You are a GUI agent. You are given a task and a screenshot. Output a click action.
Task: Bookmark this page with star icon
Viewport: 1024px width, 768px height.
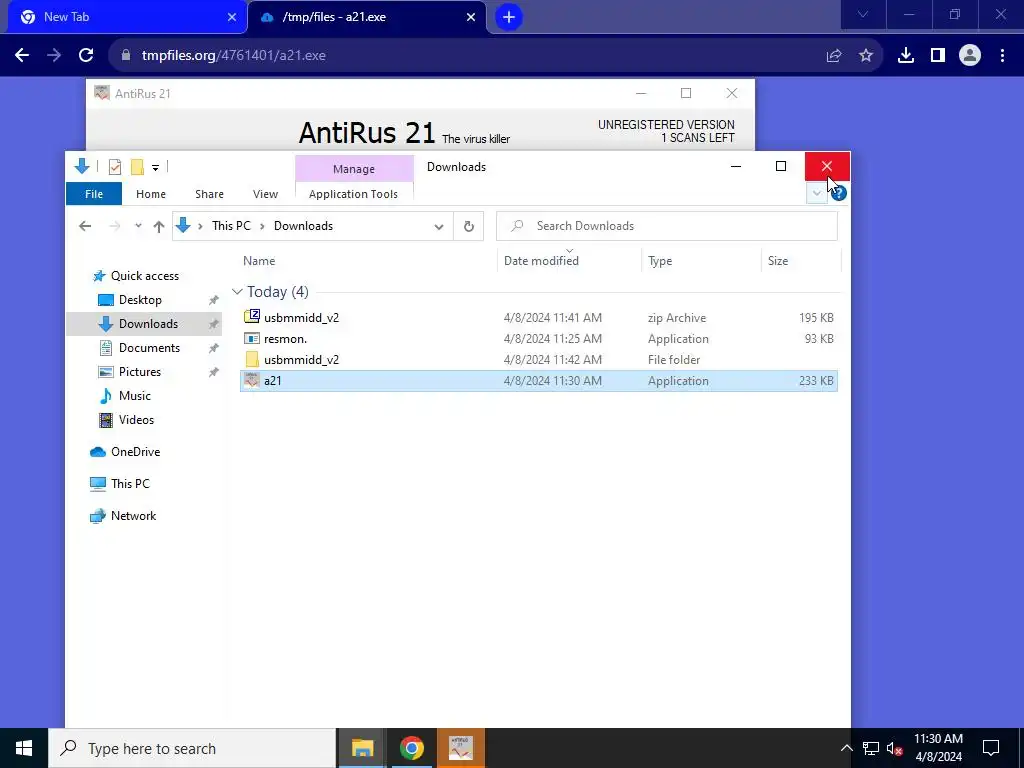(x=866, y=56)
